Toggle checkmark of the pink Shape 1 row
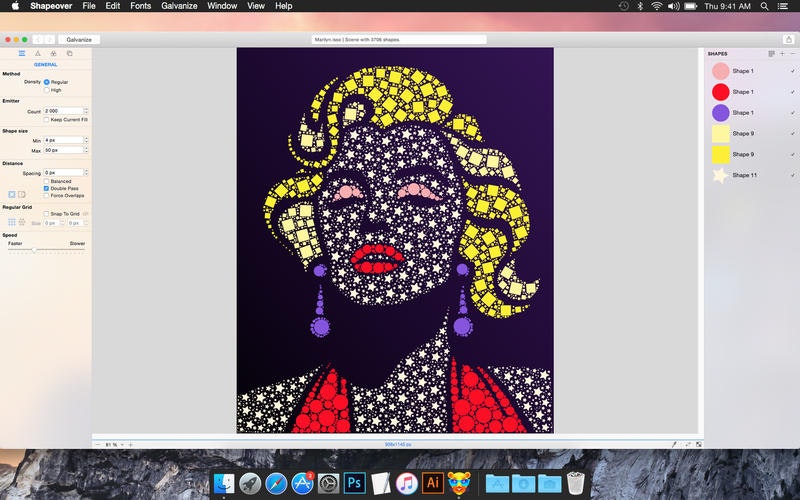Image resolution: width=800 pixels, height=500 pixels. coord(792,71)
